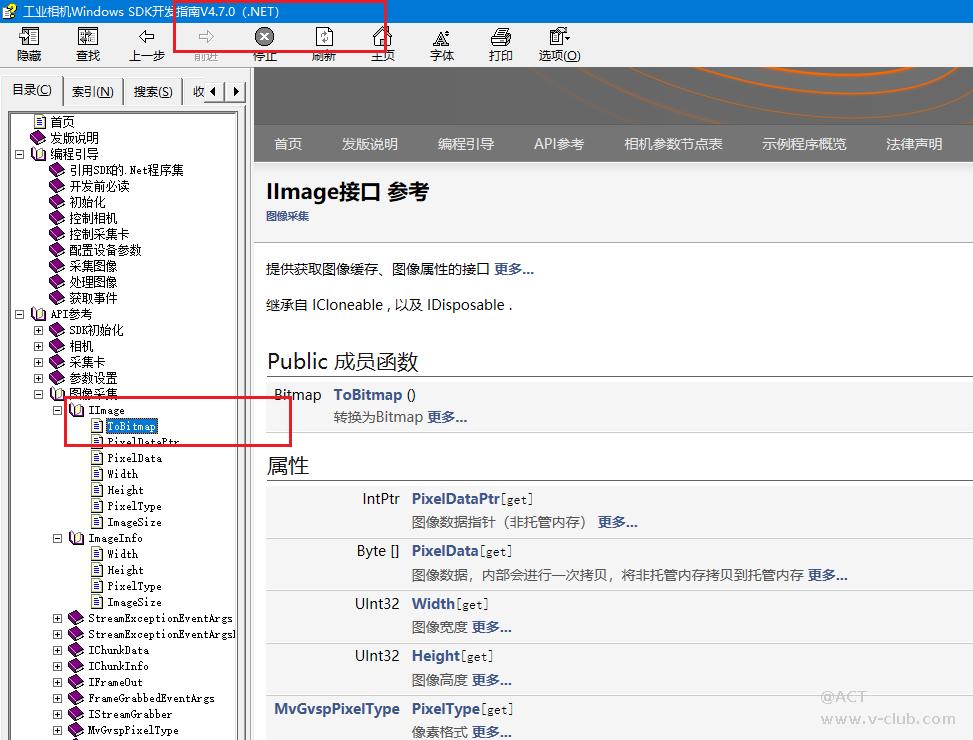Expand the 参数设置 tree node
973x740 pixels.
click(x=38, y=378)
